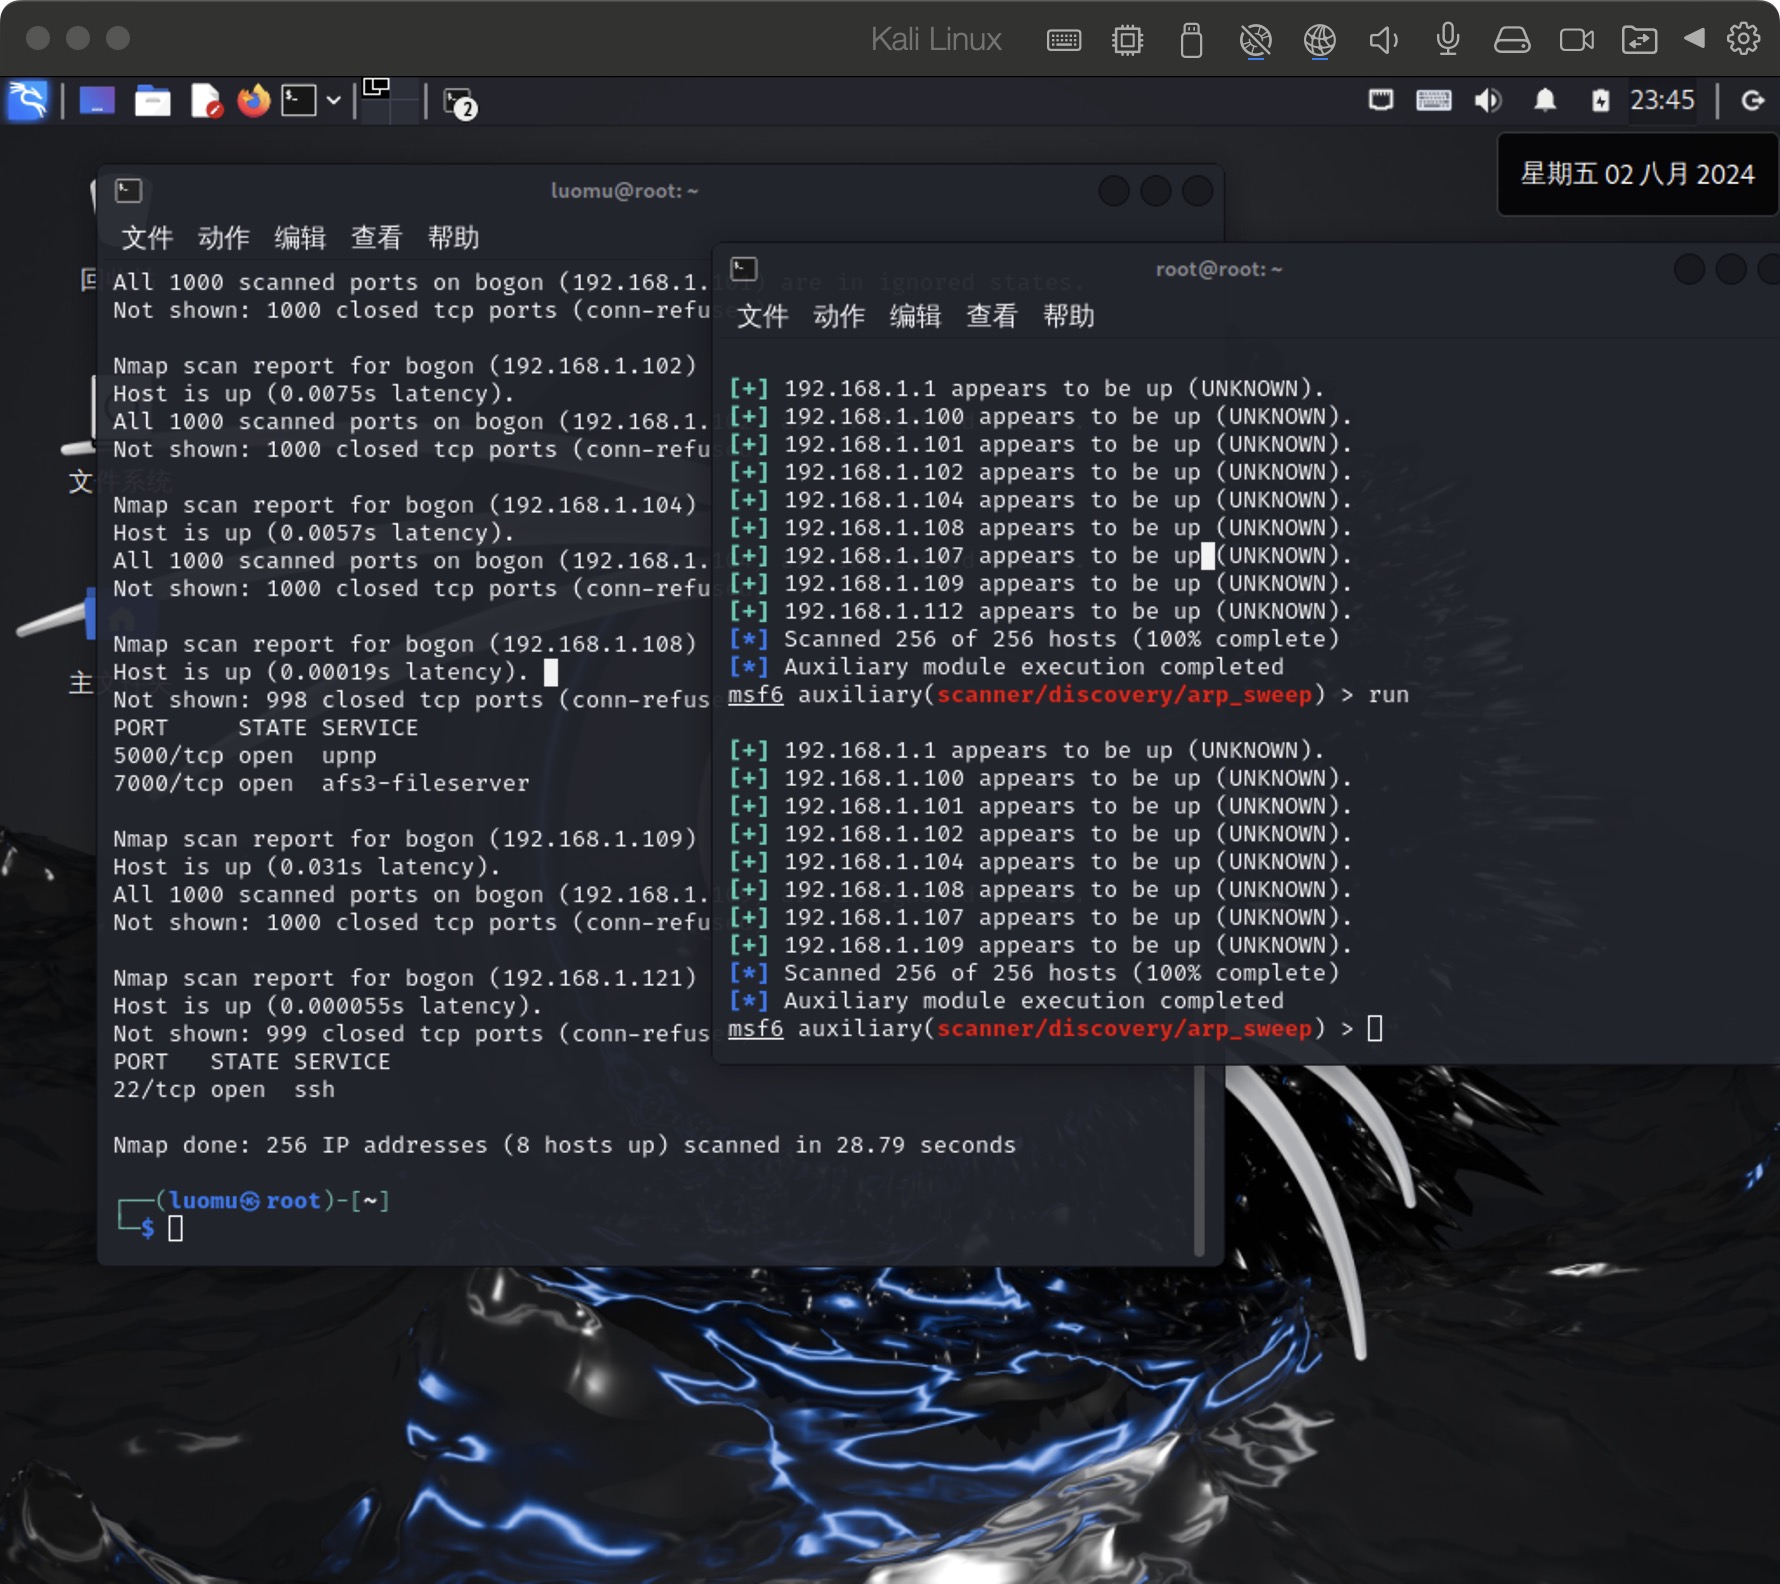
Task: Click the last 'Auxiliary module execution completed' line
Action: [x=1006, y=1001]
